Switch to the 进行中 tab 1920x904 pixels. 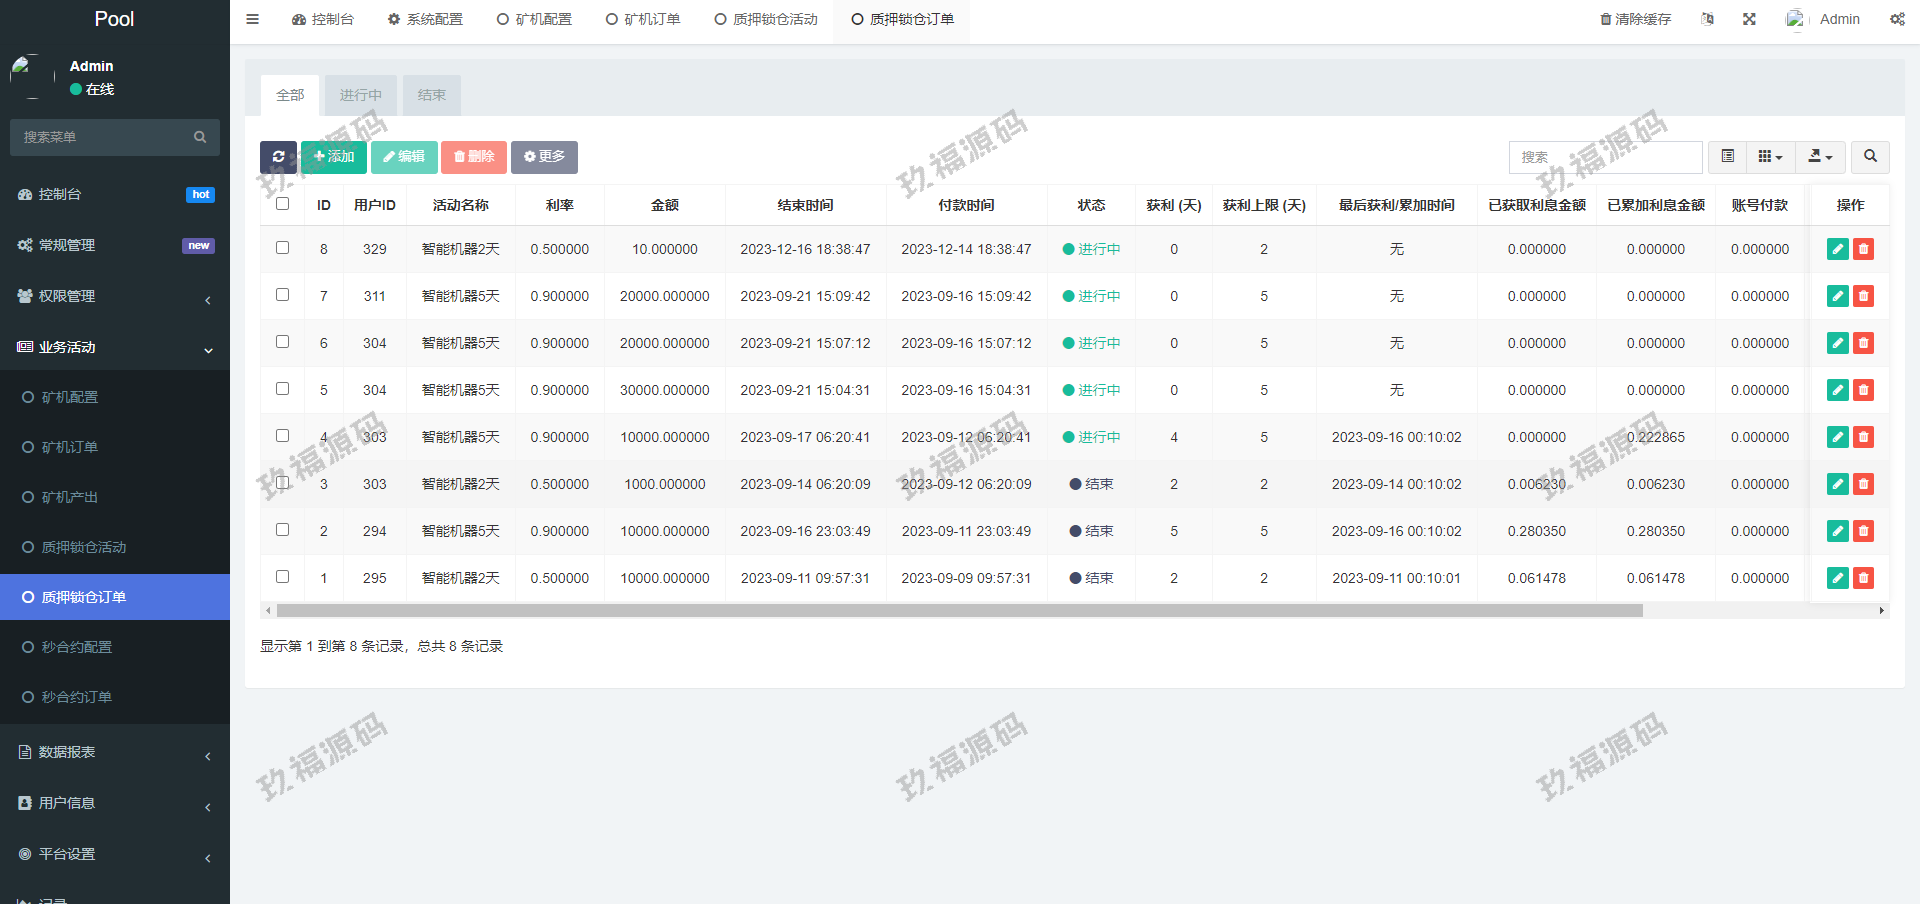tap(360, 95)
